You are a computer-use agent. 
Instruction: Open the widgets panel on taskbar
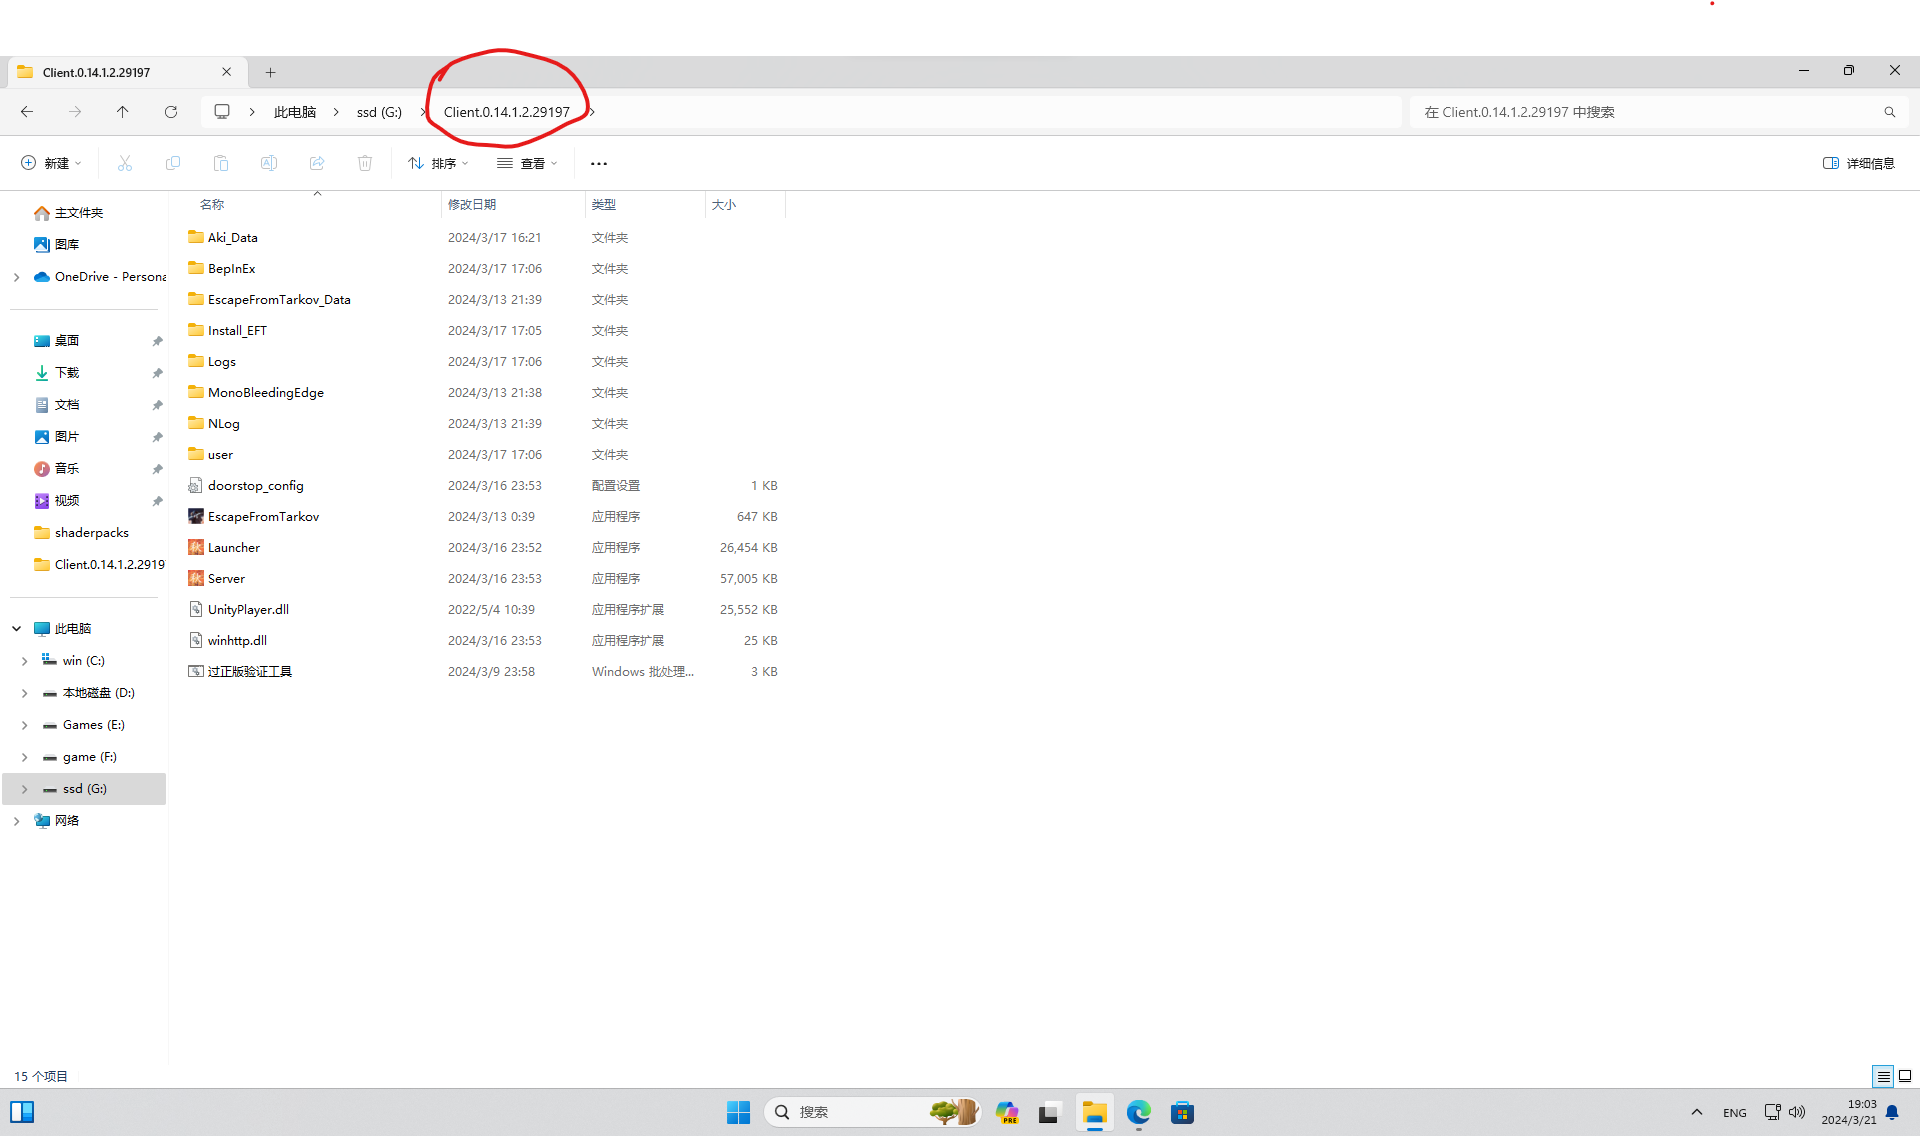22,1112
